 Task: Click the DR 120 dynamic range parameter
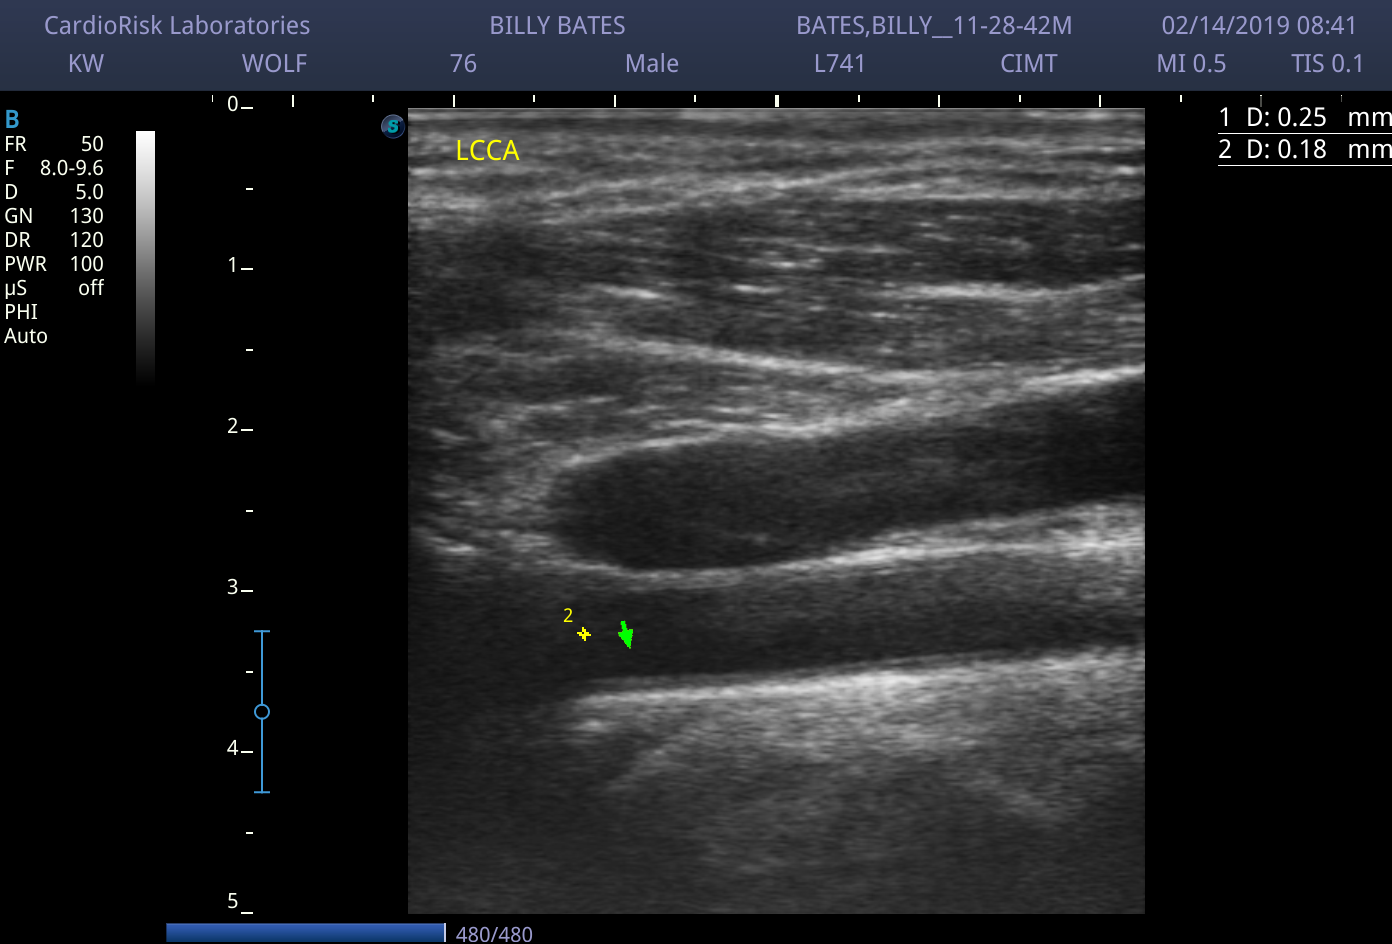coord(54,240)
